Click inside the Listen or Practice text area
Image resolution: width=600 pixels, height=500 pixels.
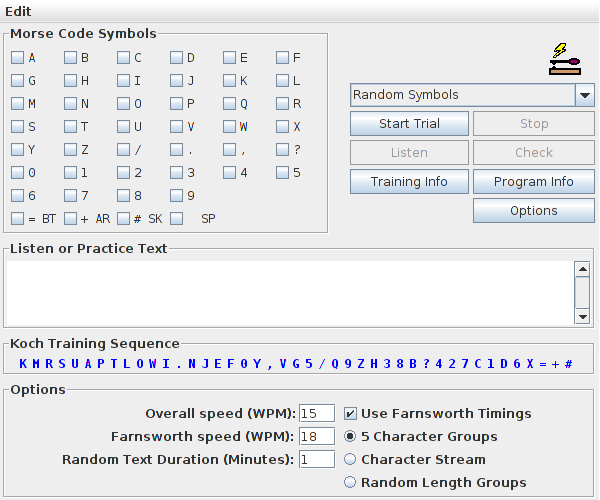click(290, 292)
